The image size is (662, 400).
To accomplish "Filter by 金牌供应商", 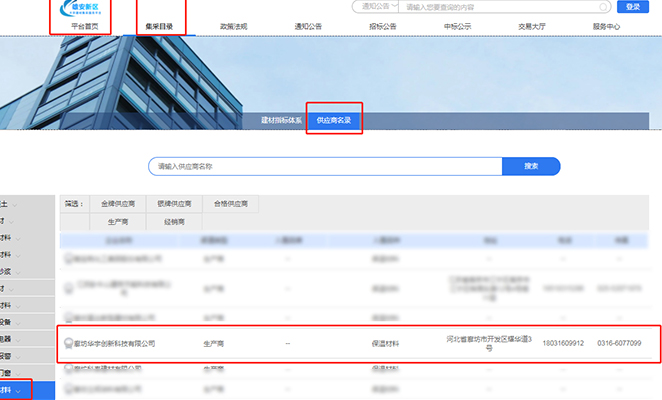I will click(122, 203).
